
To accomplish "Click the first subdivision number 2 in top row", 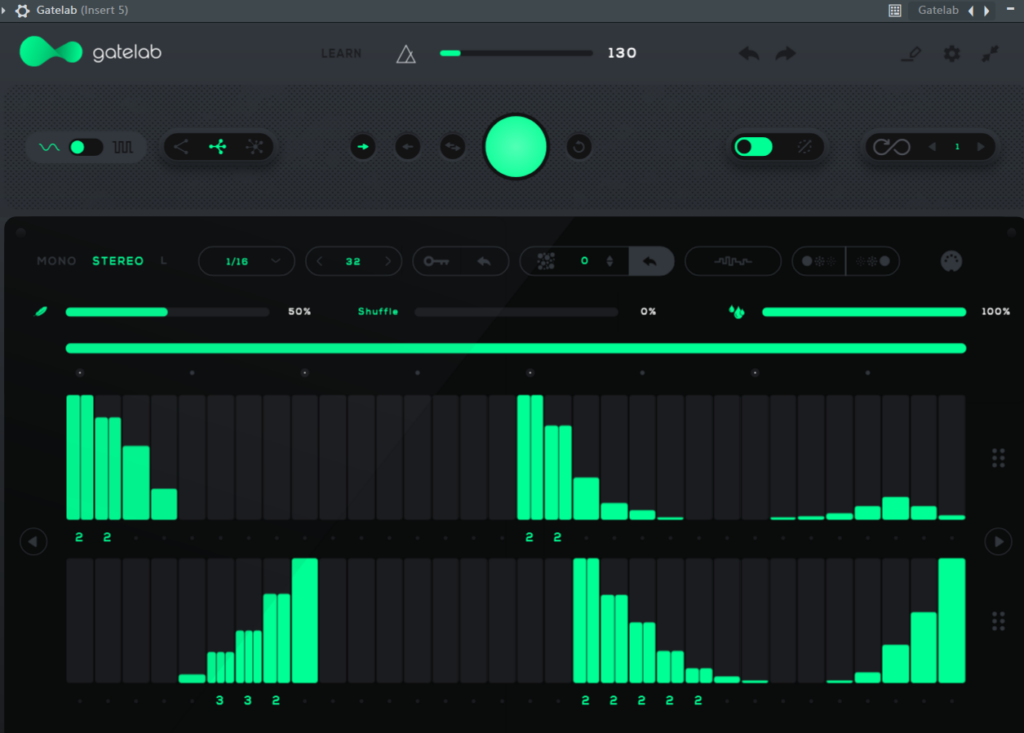I will [x=79, y=537].
